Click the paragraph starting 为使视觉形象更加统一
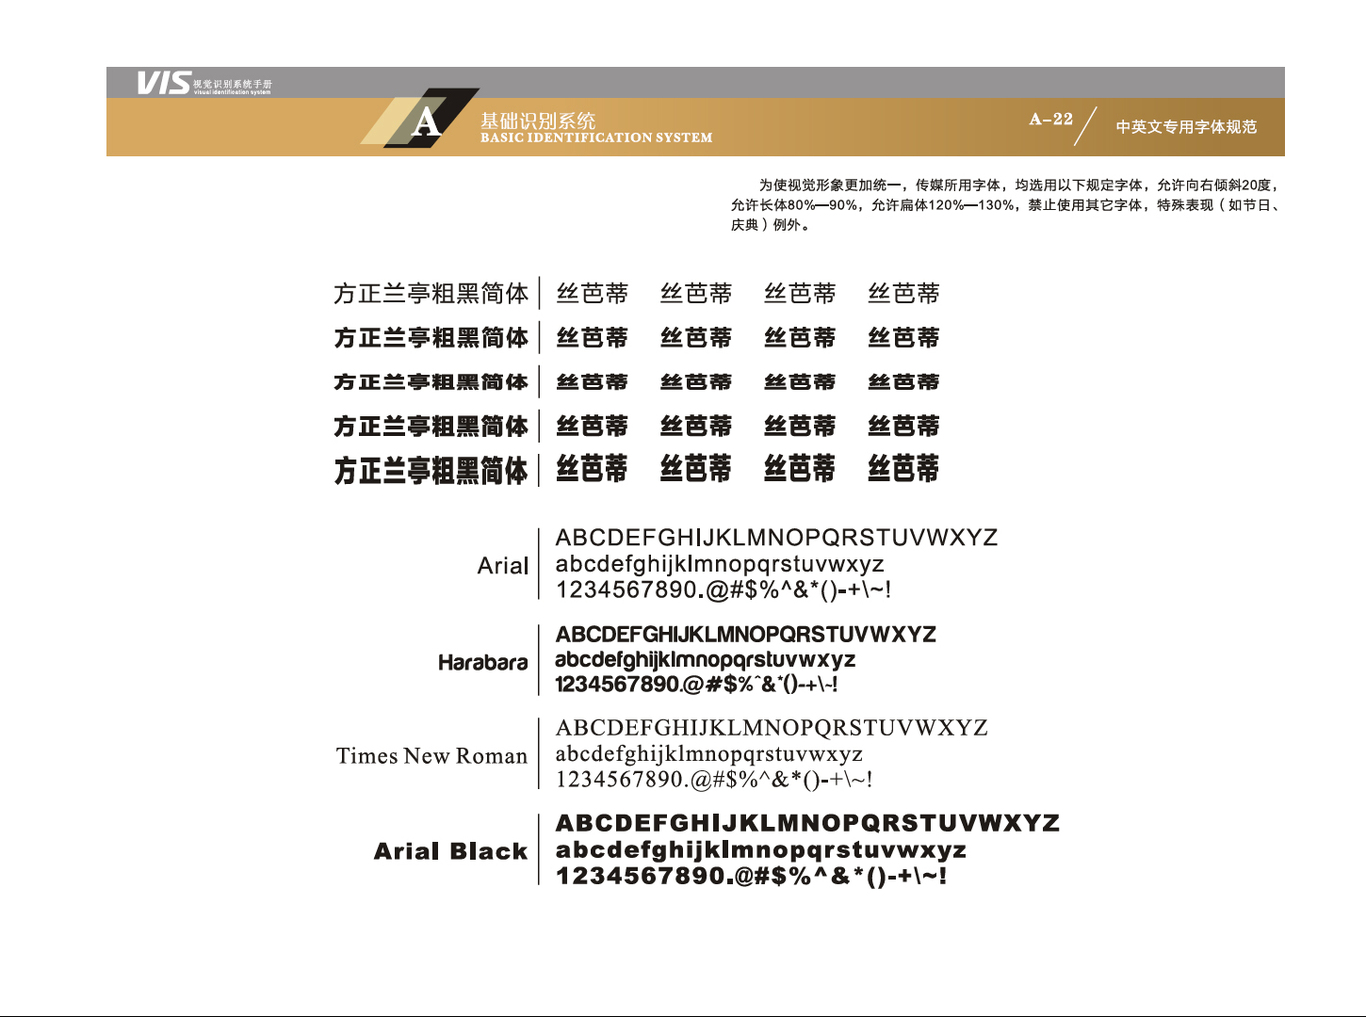Viewport: 1366px width, 1017px height. [1006, 205]
